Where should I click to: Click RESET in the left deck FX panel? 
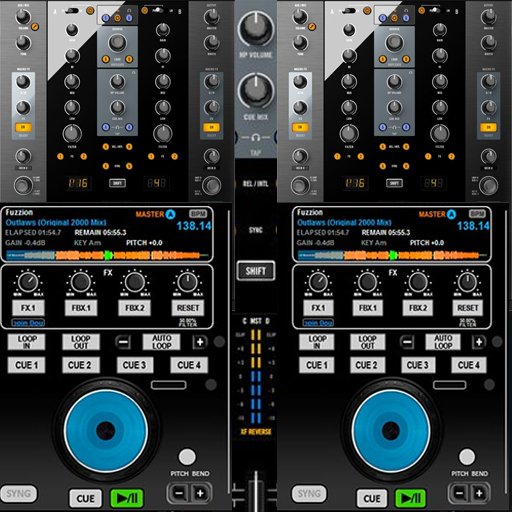point(188,308)
